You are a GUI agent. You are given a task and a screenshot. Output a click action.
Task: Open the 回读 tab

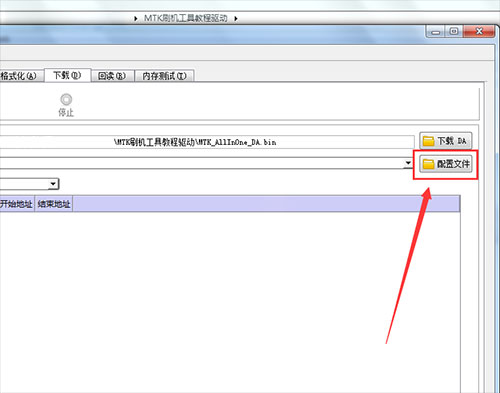(x=112, y=76)
